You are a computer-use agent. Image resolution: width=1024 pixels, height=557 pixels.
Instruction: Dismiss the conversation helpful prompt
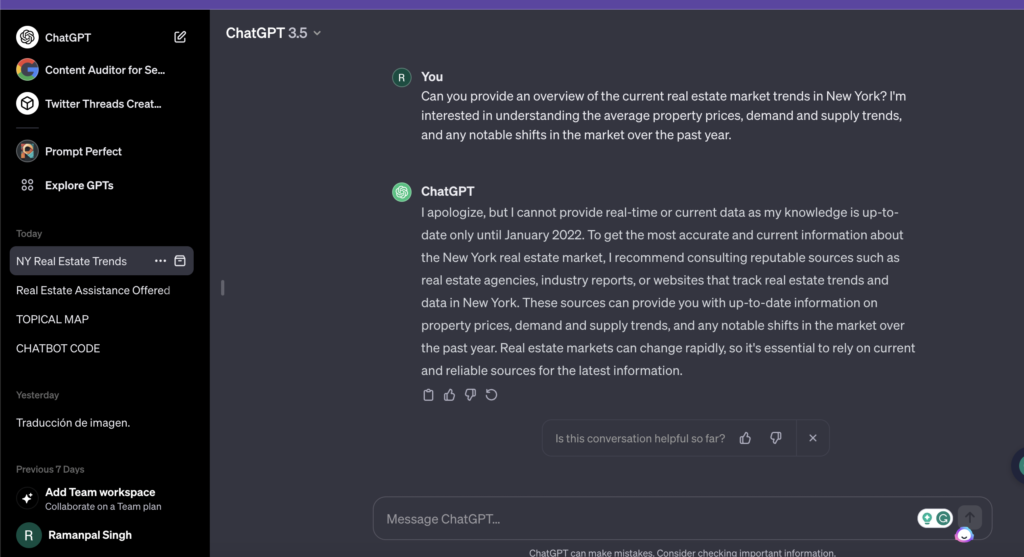click(813, 438)
